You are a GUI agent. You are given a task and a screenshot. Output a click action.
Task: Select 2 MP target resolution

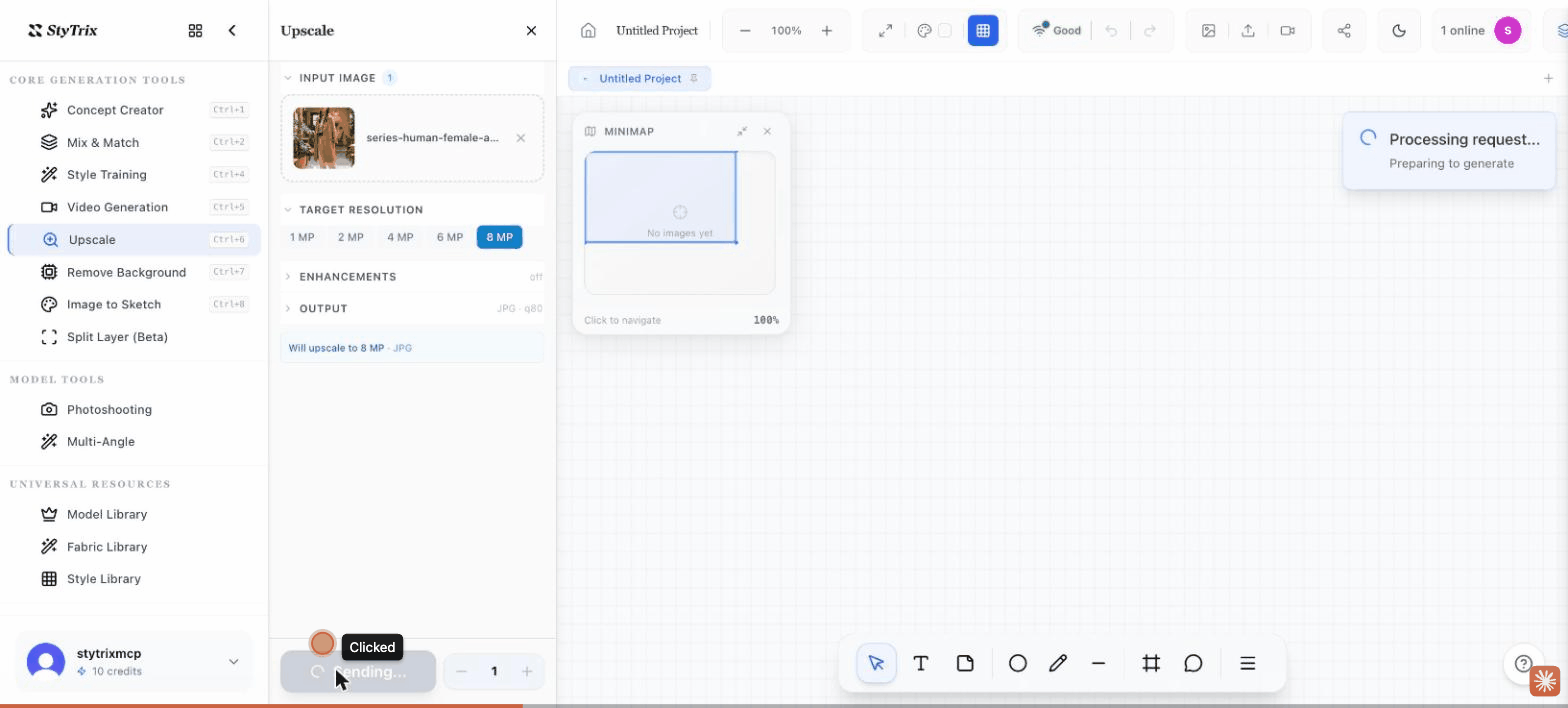(350, 237)
